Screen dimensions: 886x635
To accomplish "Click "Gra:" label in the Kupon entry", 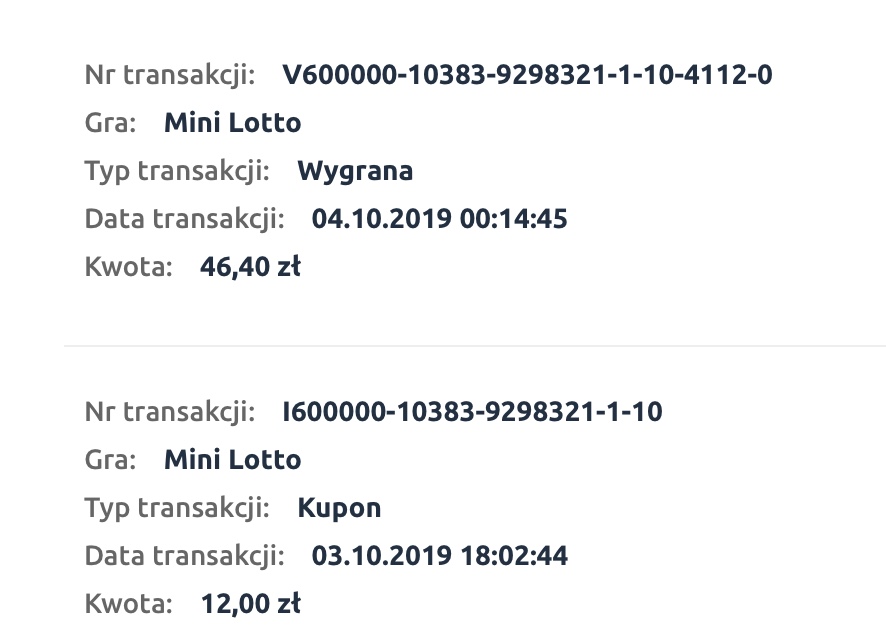I will coord(110,459).
